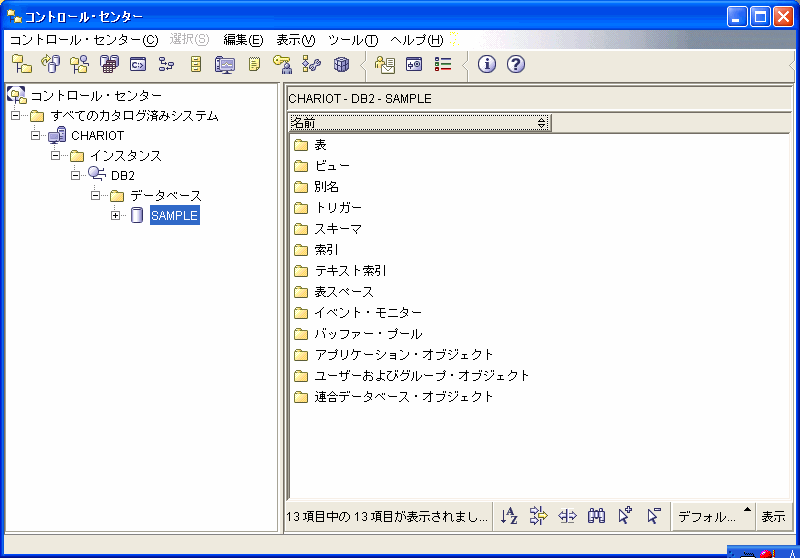Click the CHARIOT - DB2 - SAMPLE header
This screenshot has height=558, width=800.
pos(360,98)
